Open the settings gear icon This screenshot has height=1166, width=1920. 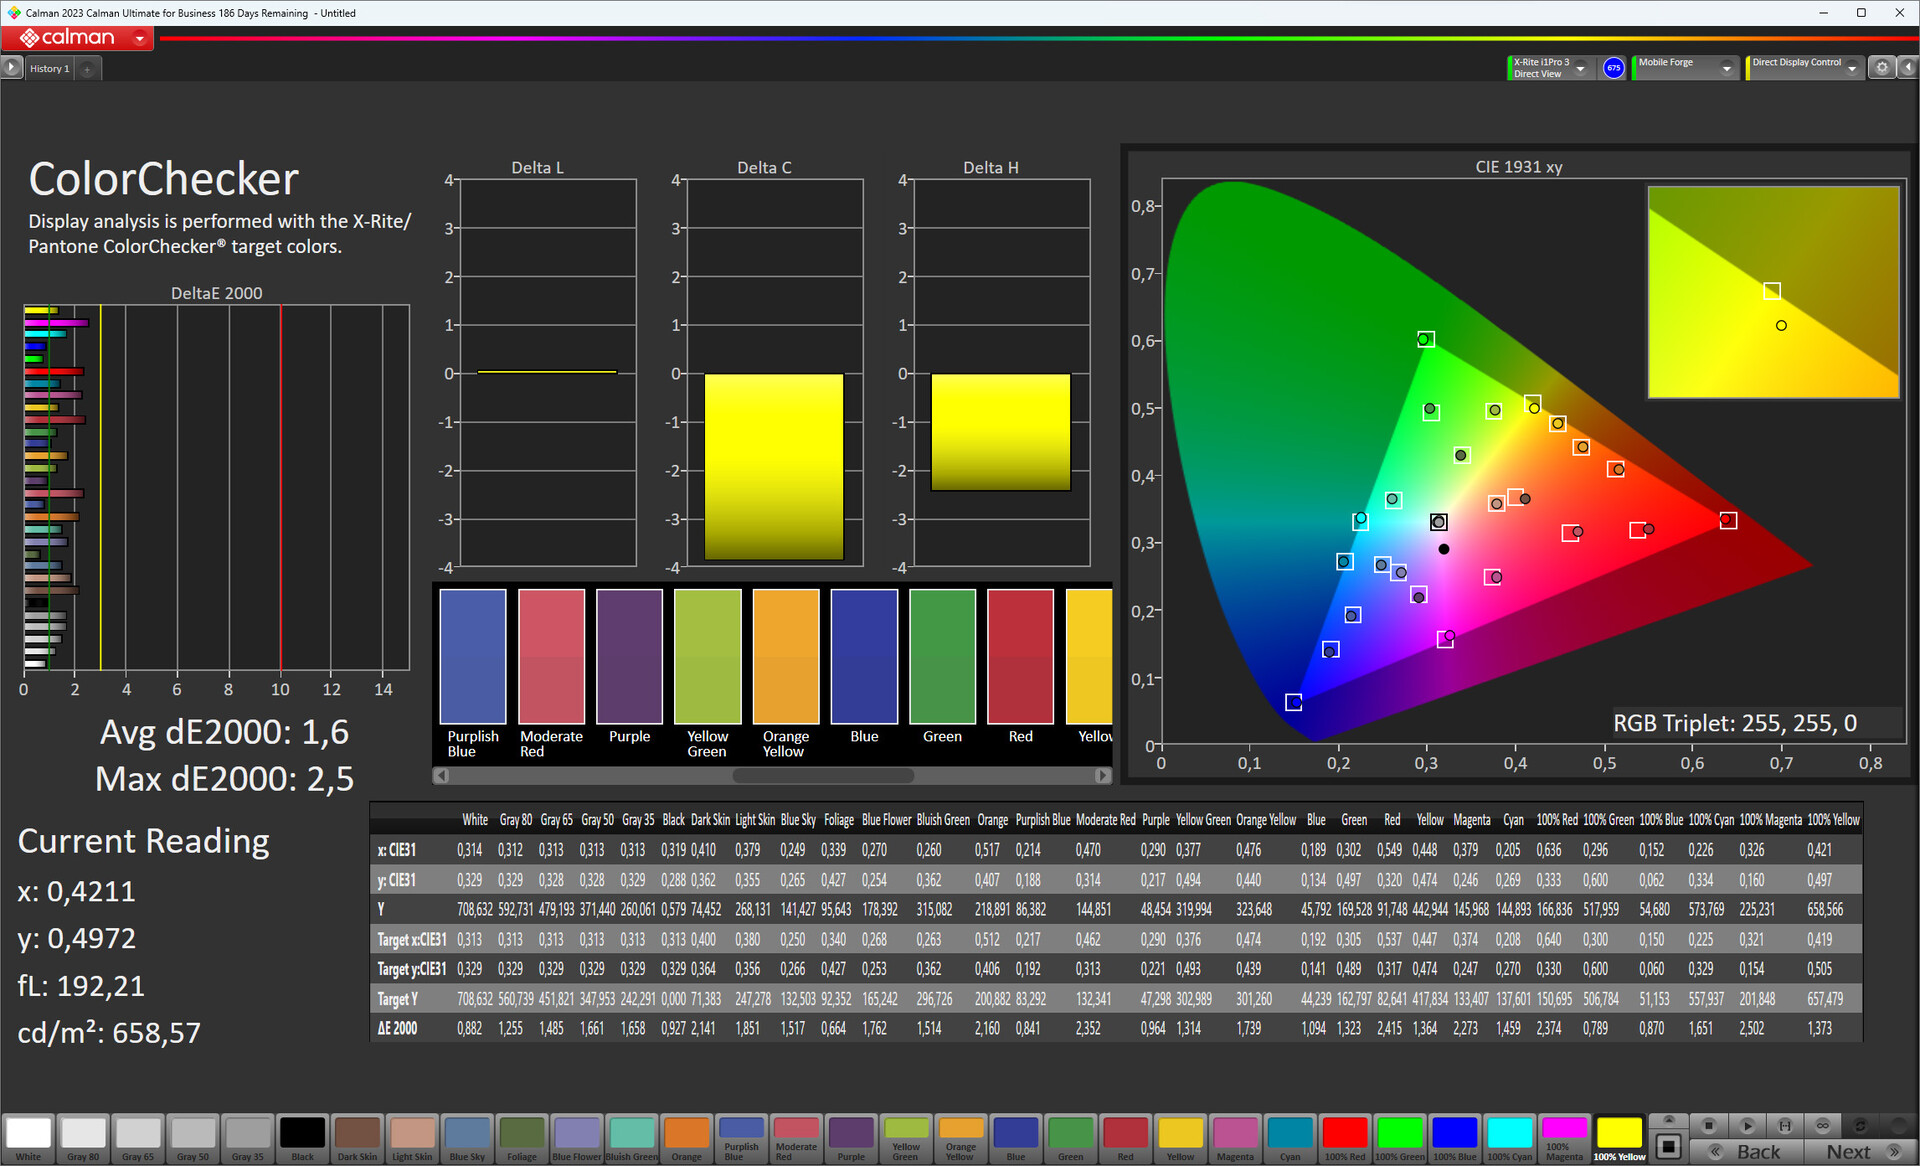point(1882,68)
